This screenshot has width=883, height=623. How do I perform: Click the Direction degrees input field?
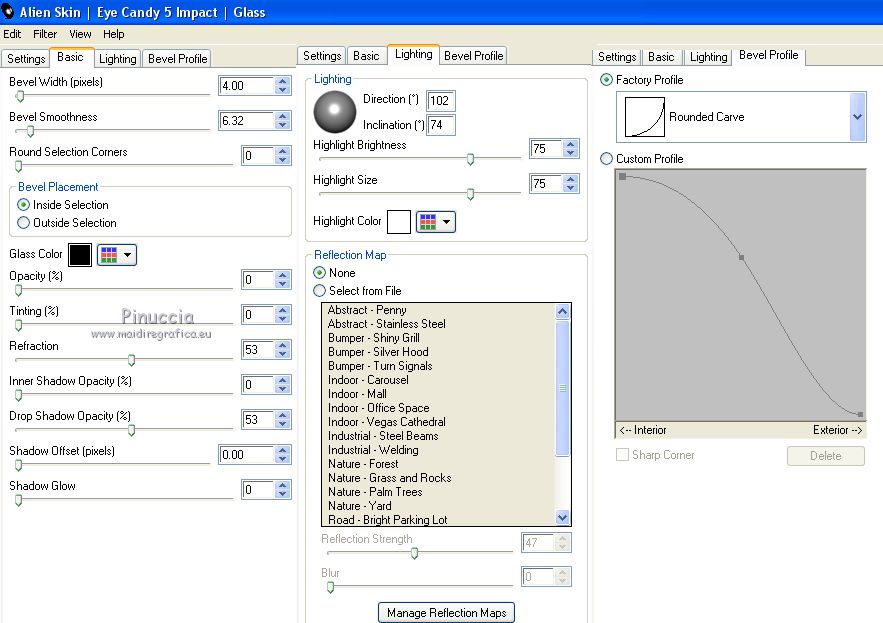(440, 101)
